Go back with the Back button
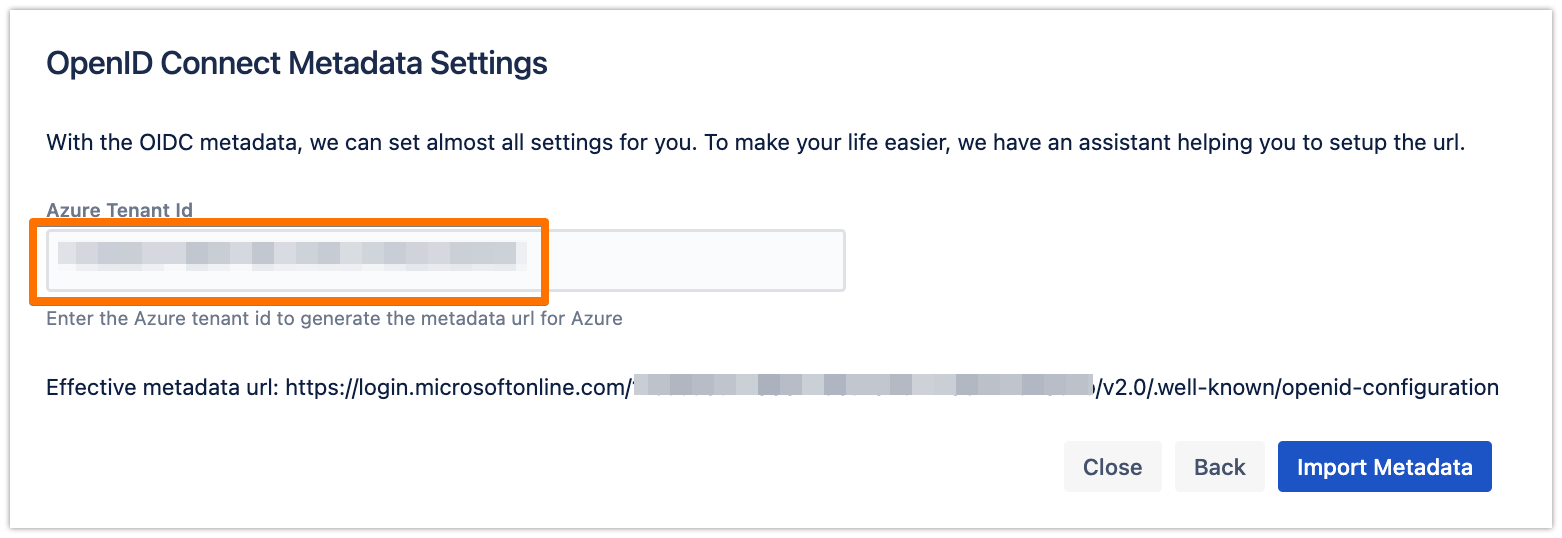1562x538 pixels. click(x=1219, y=467)
